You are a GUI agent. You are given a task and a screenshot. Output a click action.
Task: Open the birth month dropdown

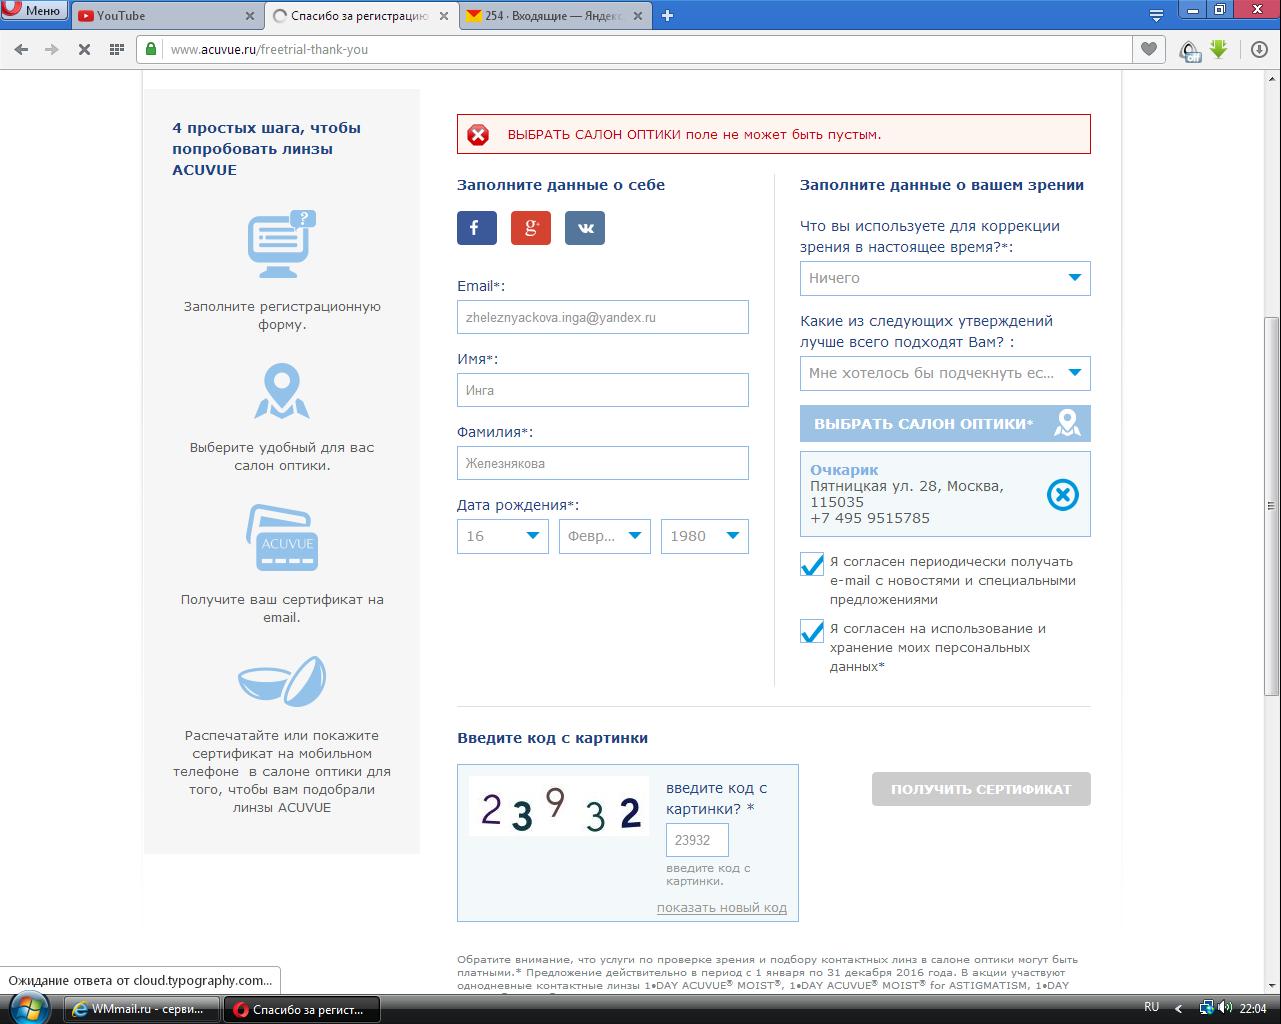click(605, 536)
